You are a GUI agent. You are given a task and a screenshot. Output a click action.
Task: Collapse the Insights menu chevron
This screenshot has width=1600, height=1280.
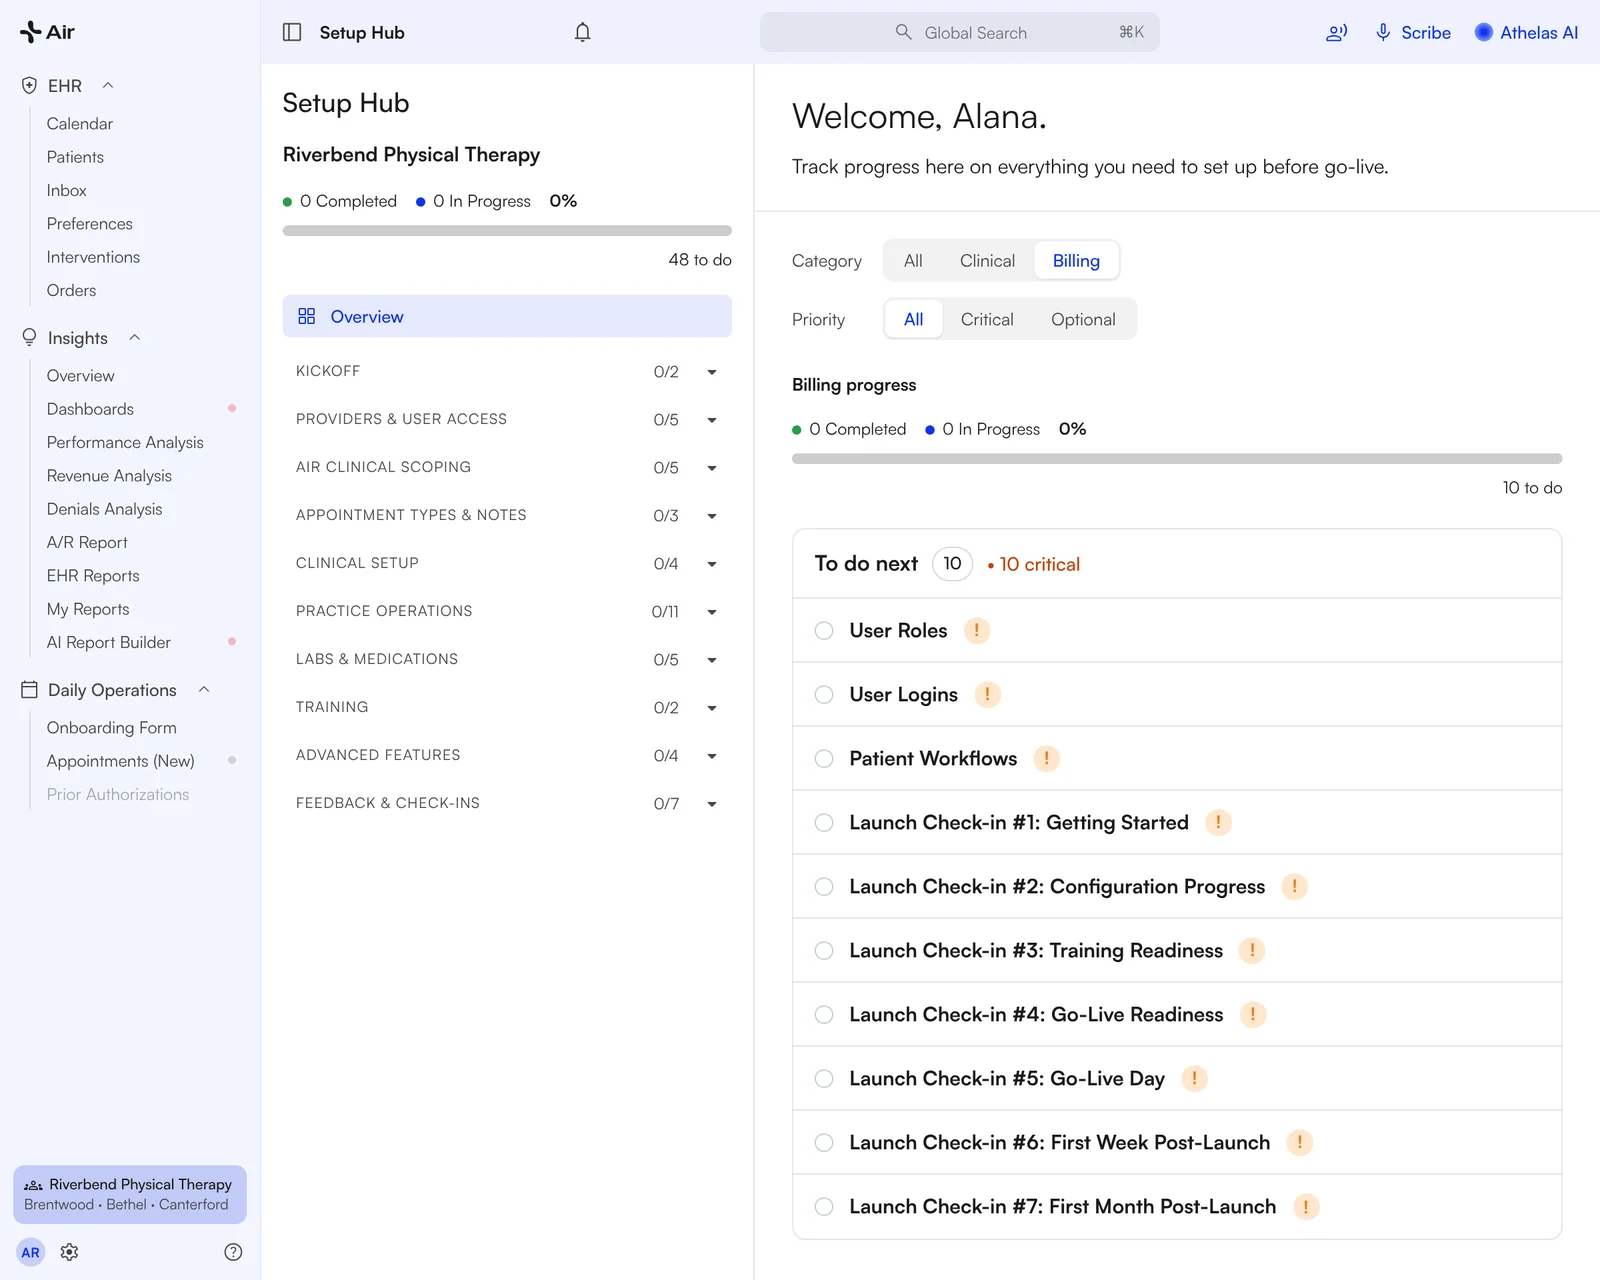[x=134, y=338]
